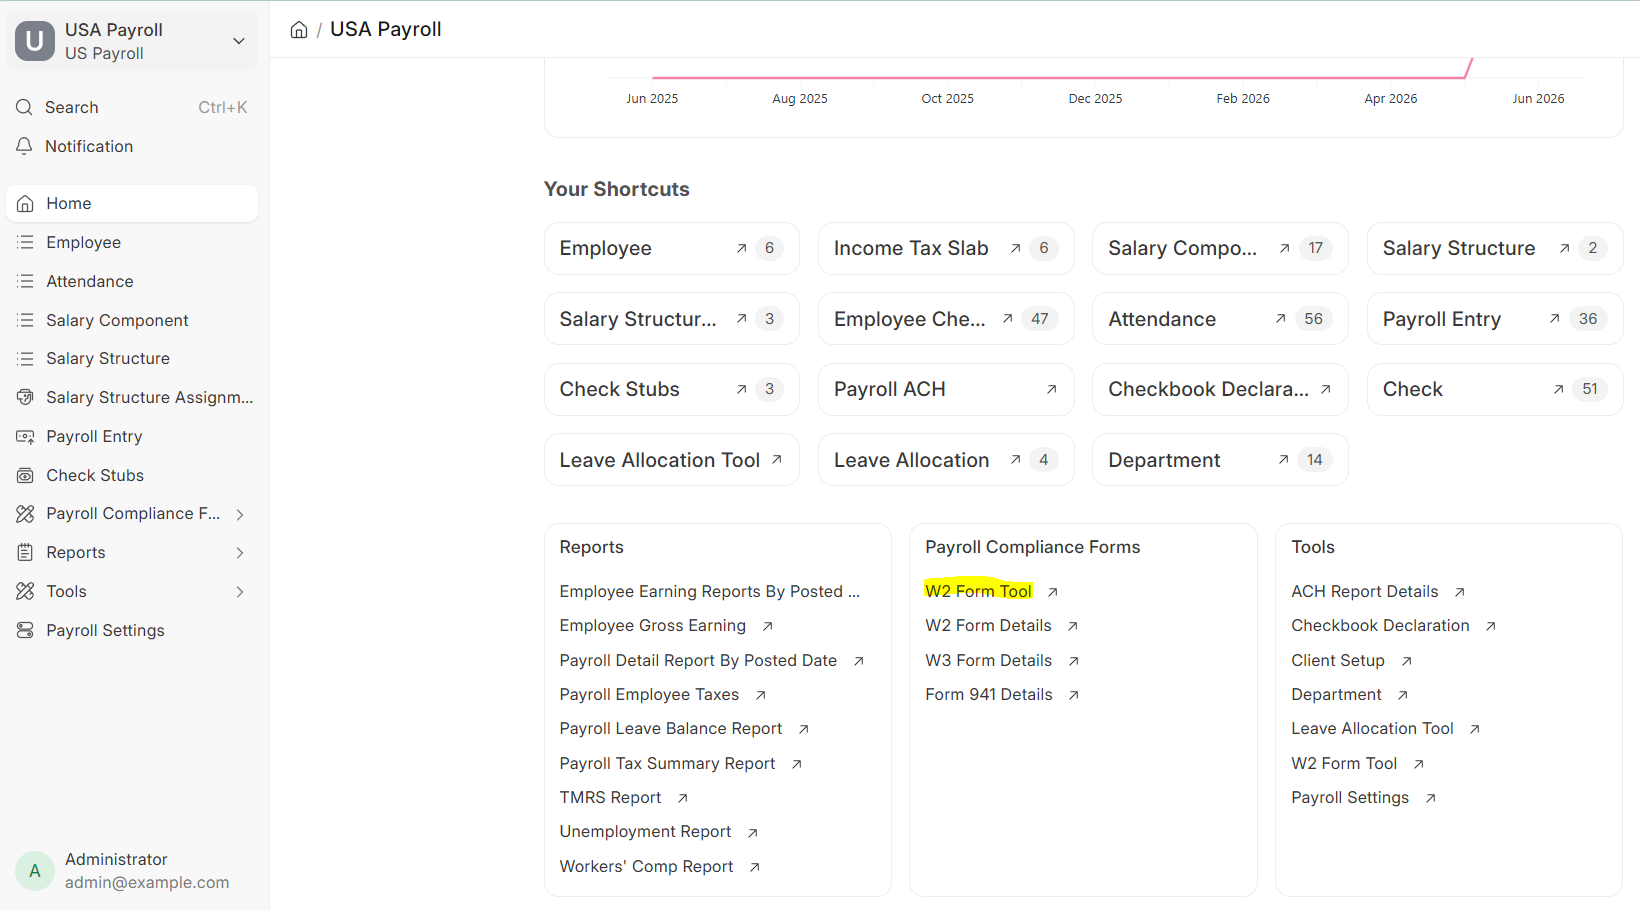Click arrow icon on Payroll ACH shortcut
The height and width of the screenshot is (910, 1640).
pyautogui.click(x=1051, y=389)
